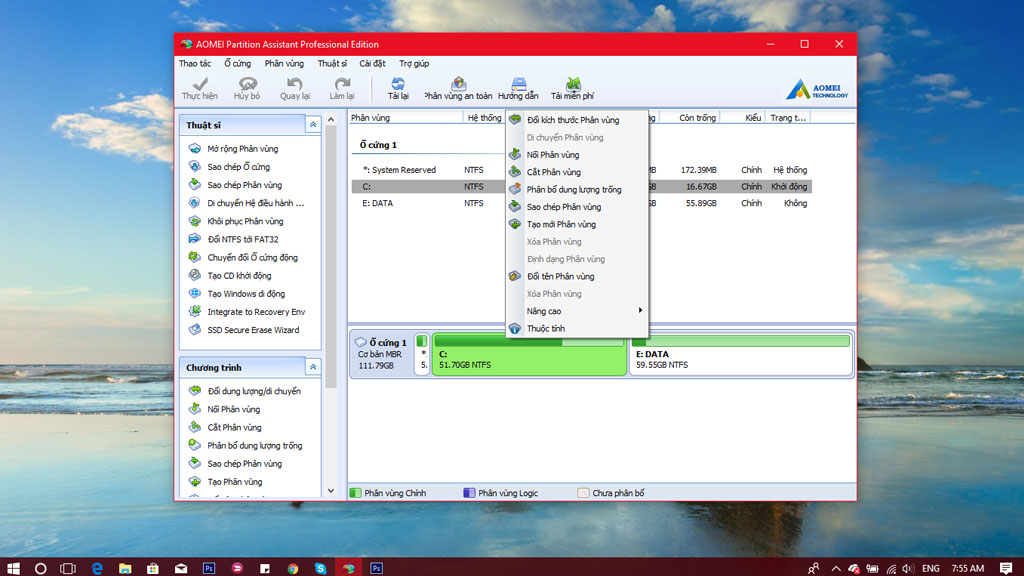Click the Sao chép Ổ cứng wizard icon
1024x576 pixels.
tap(195, 167)
